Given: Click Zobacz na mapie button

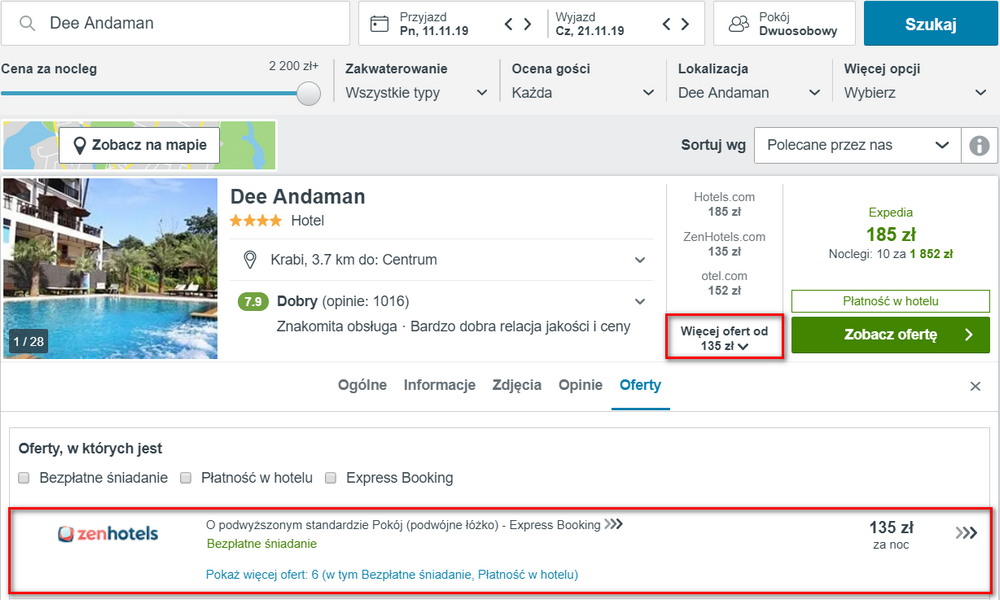Looking at the screenshot, I should pos(140,145).
